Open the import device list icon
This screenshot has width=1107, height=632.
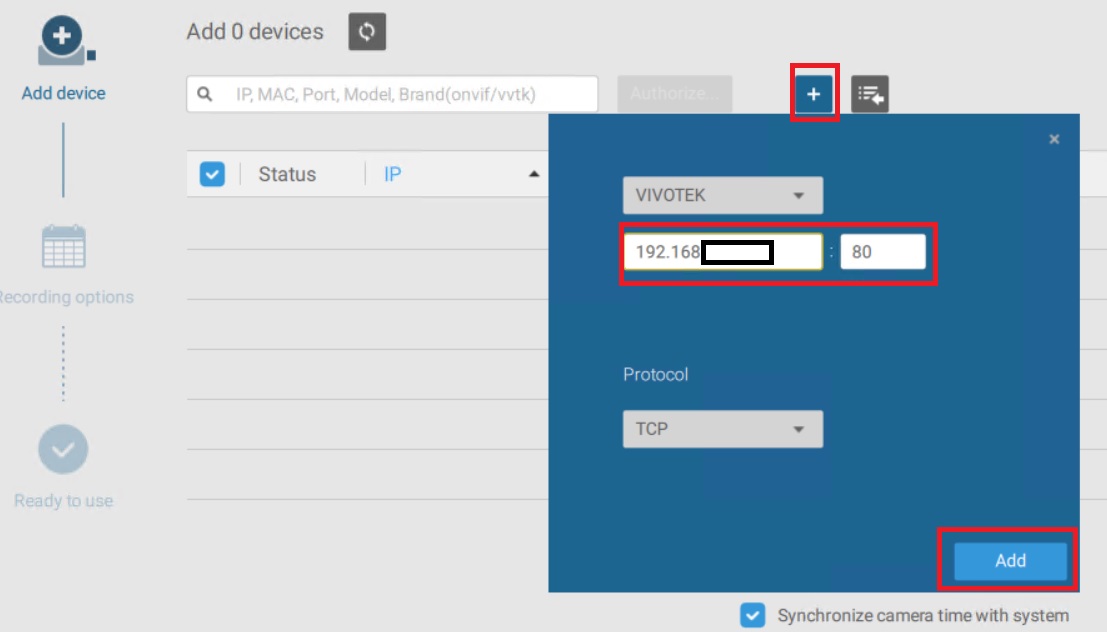[x=870, y=94]
